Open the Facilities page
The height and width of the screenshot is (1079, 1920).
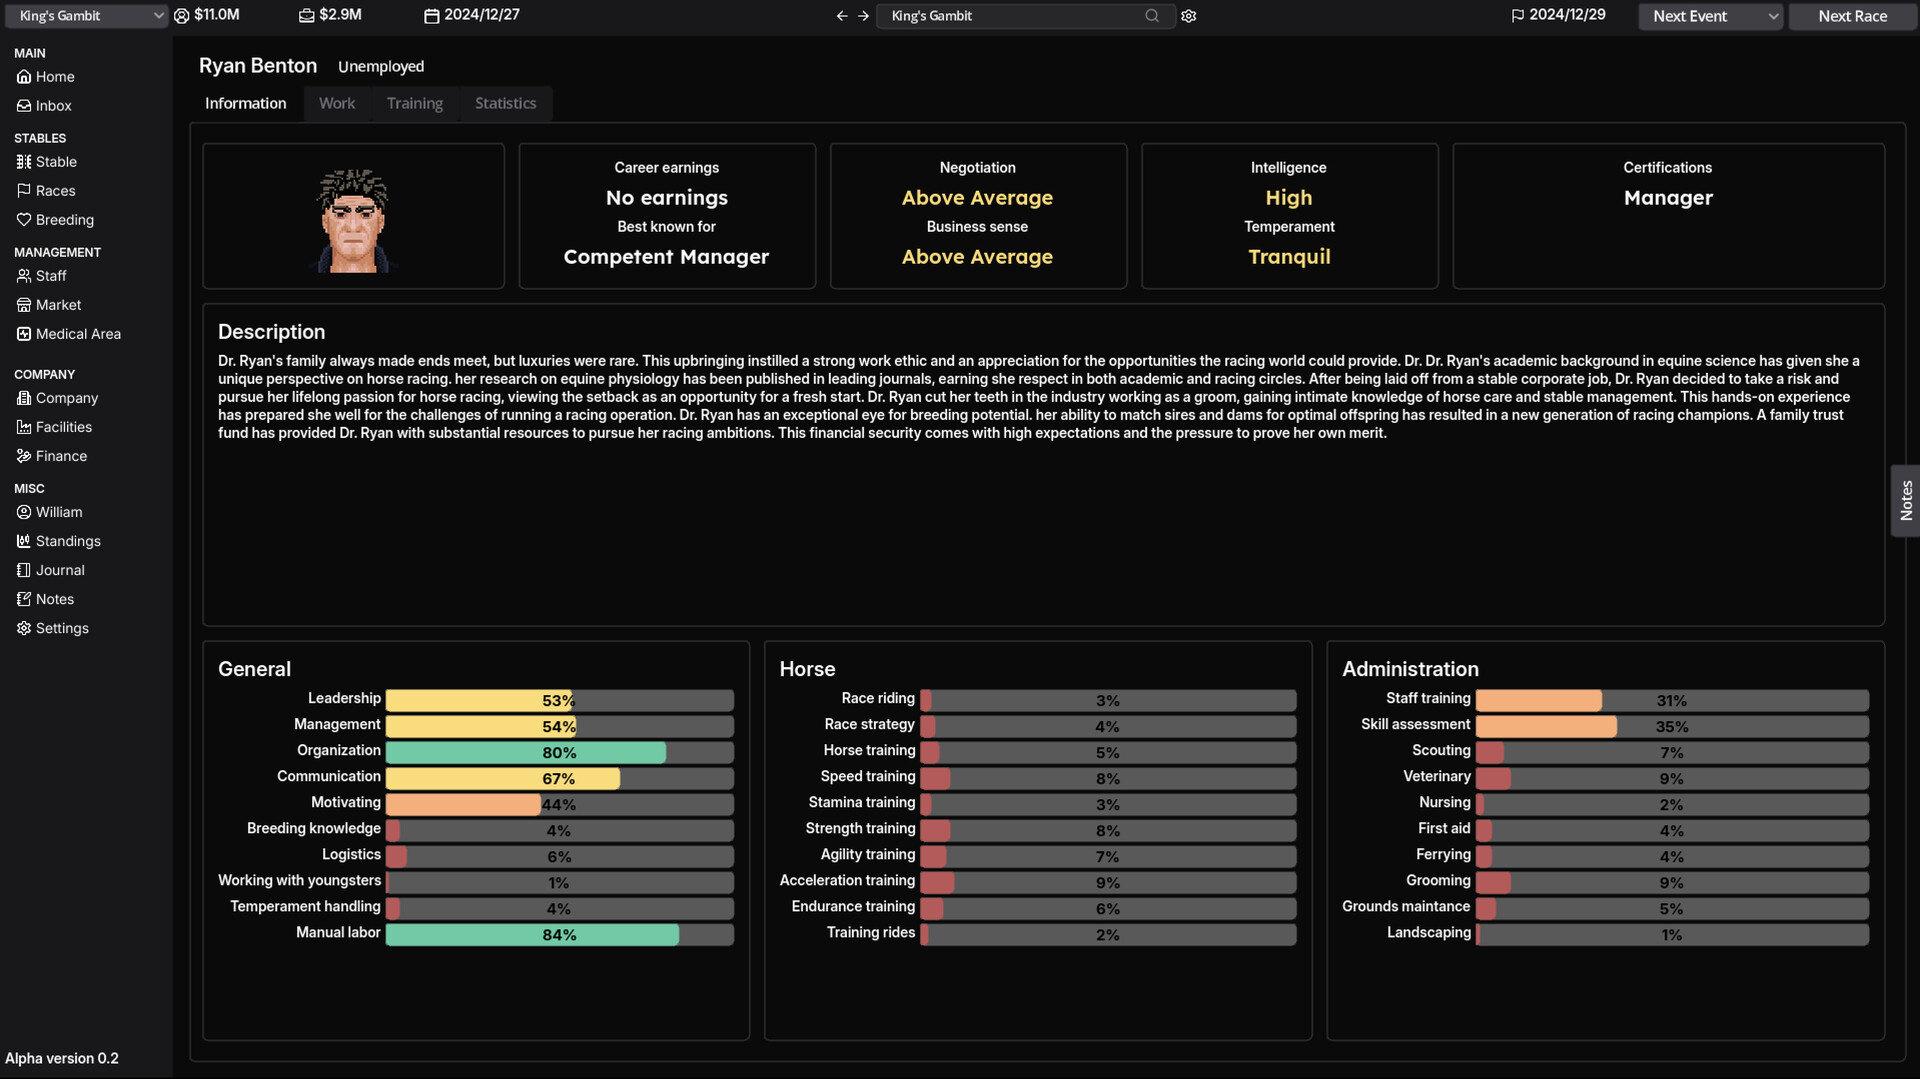pos(63,427)
